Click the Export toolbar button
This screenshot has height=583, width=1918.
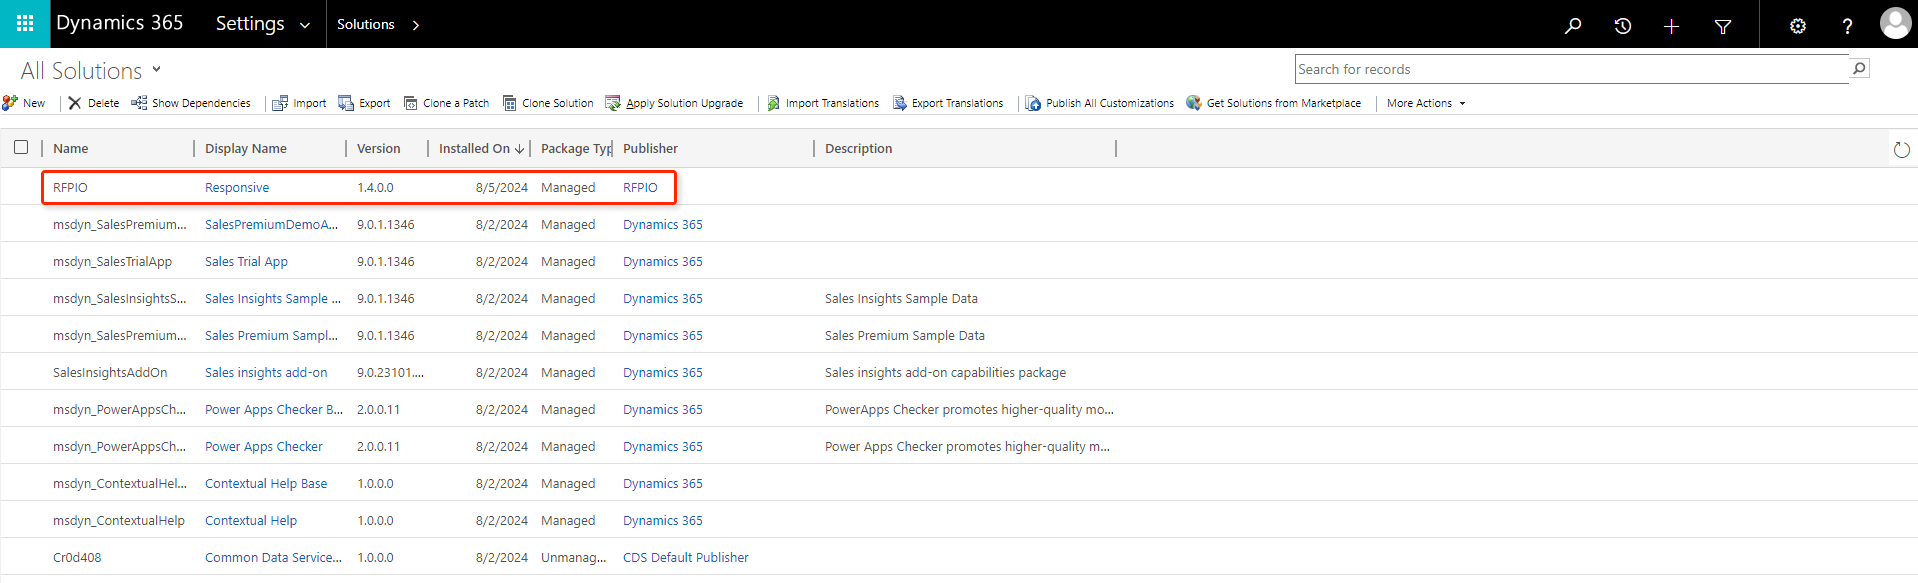365,103
